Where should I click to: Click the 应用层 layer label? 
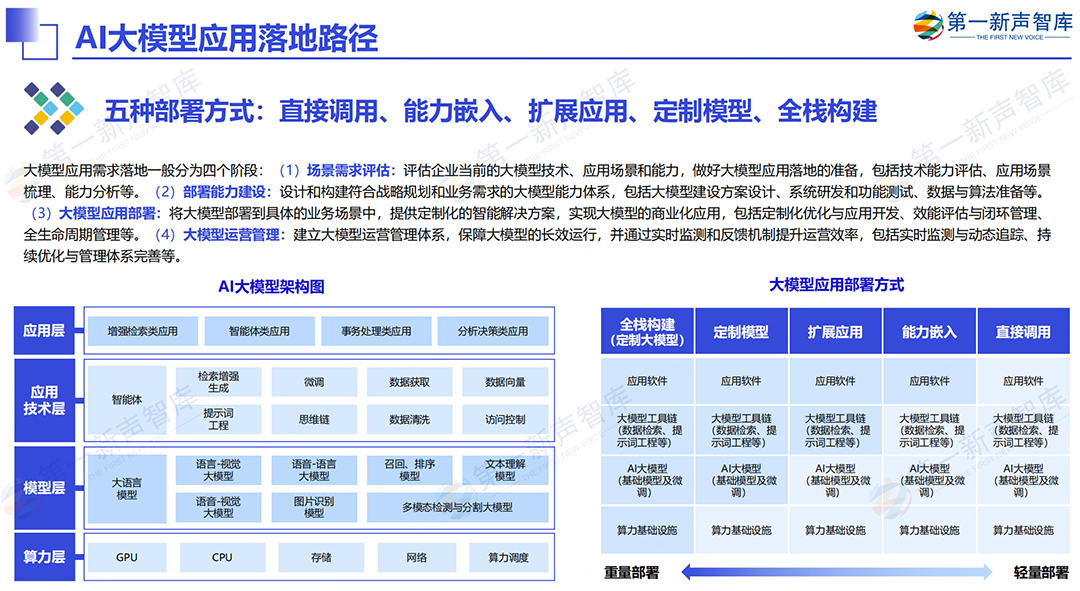44,331
